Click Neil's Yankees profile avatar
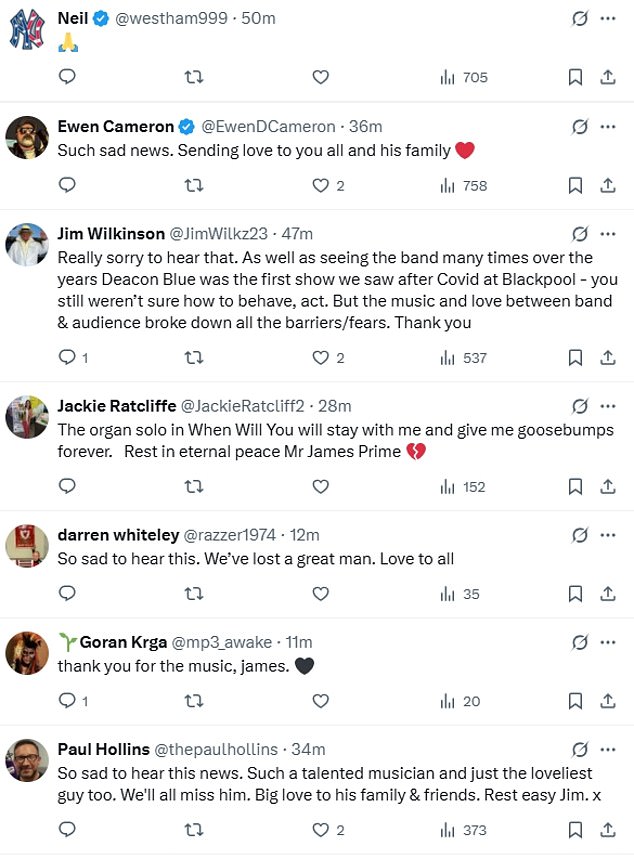This screenshot has height=859, width=634. 27,30
